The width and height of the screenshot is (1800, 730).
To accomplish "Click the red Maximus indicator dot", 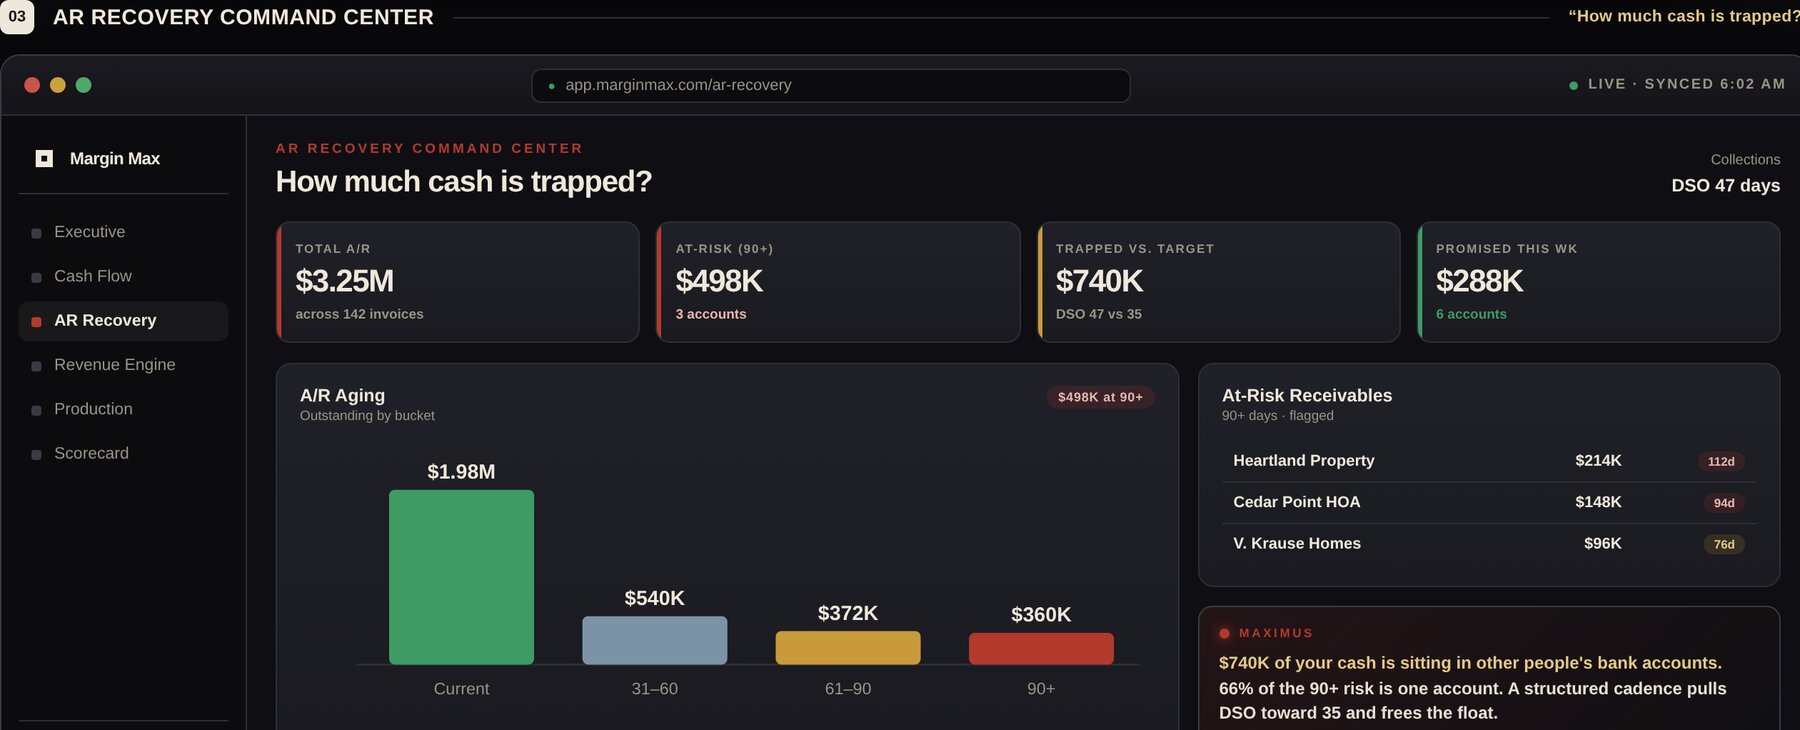I will point(1224,633).
